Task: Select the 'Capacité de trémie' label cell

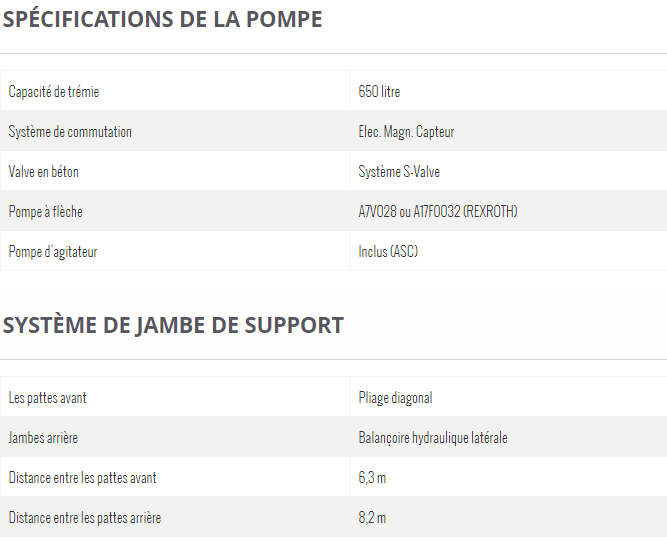Action: [175, 91]
